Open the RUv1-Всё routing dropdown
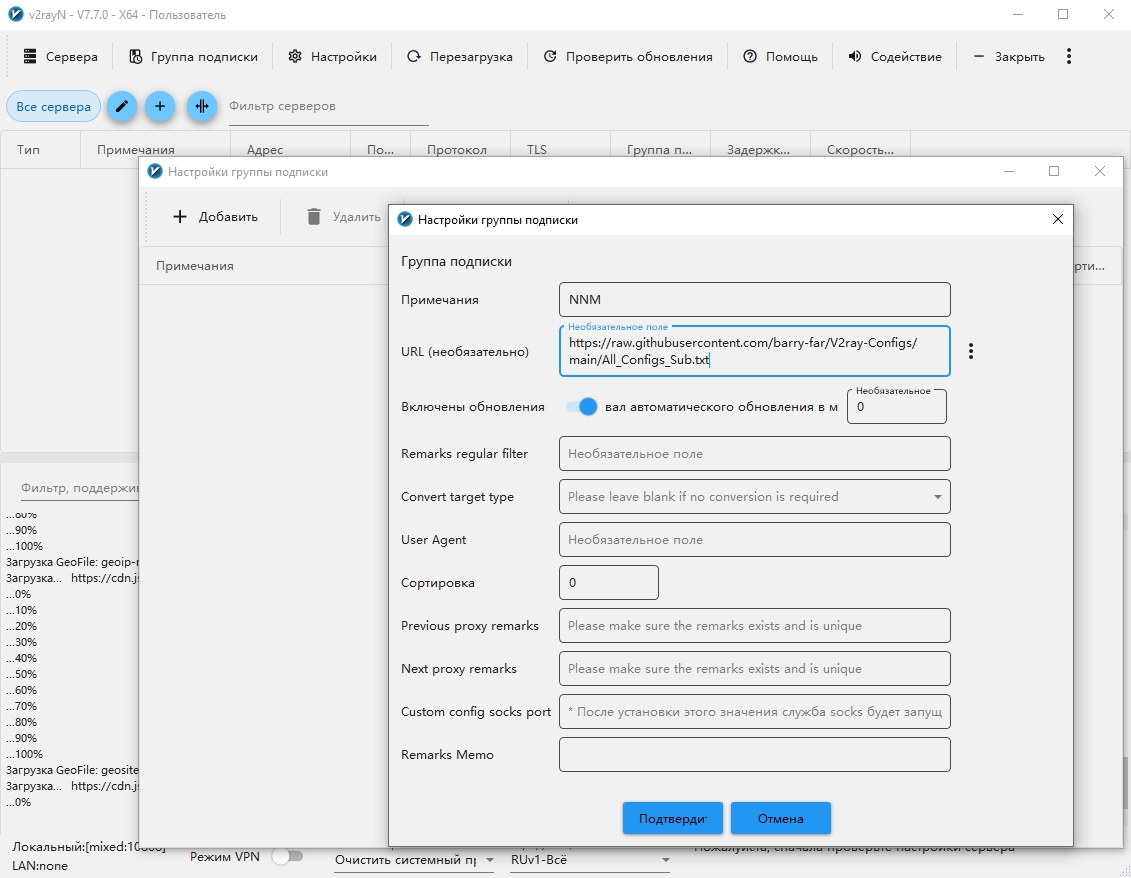1131x878 pixels. click(x=591, y=860)
